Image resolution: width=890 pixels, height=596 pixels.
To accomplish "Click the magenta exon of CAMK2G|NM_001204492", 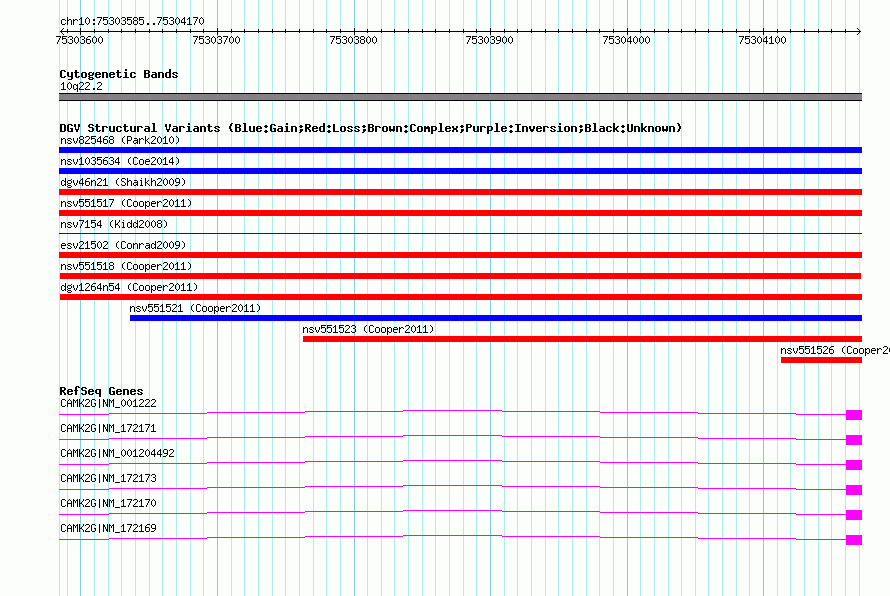I will 854,465.
